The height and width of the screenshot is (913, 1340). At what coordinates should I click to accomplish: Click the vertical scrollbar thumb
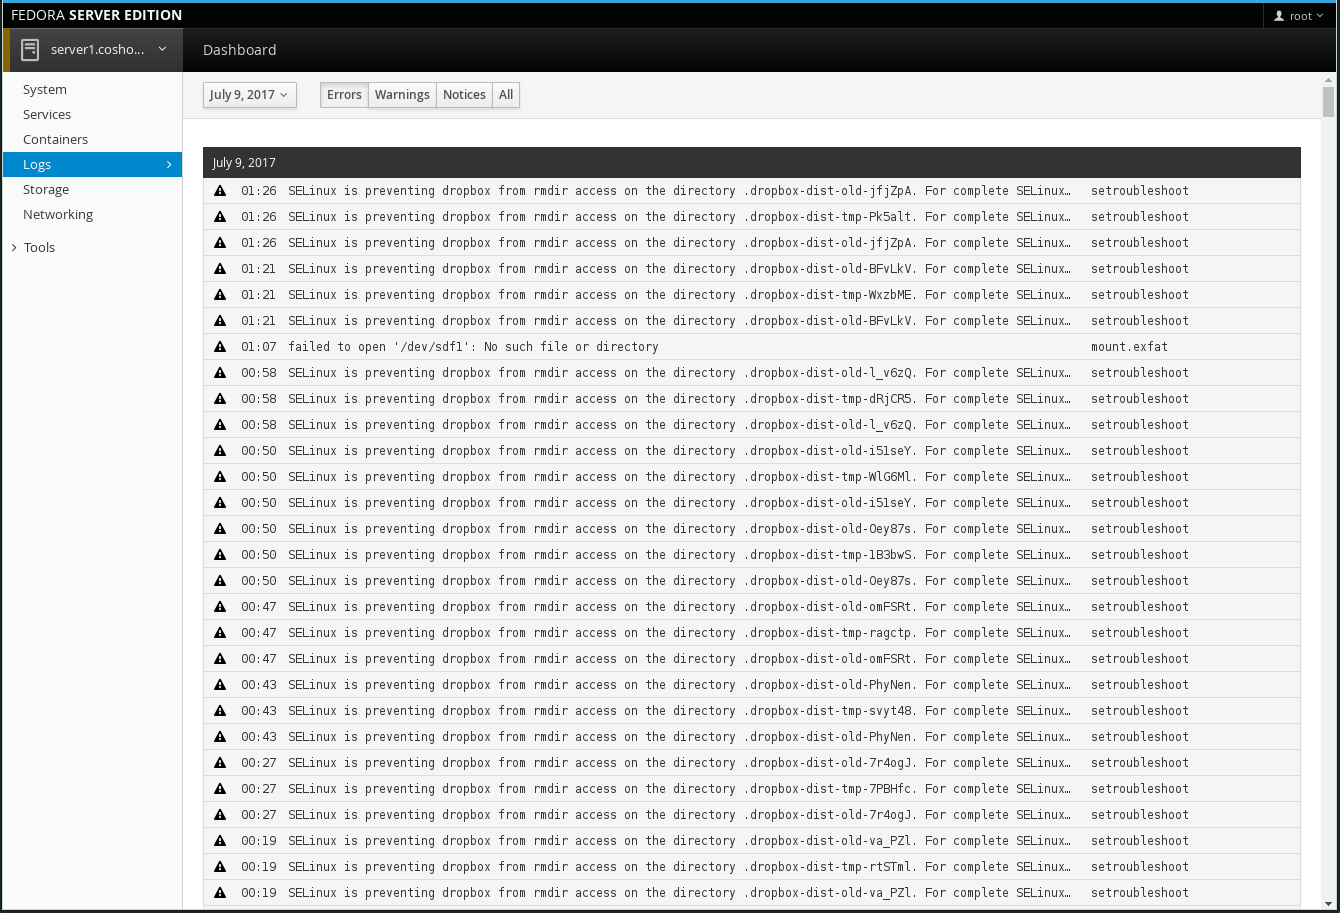[x=1328, y=102]
